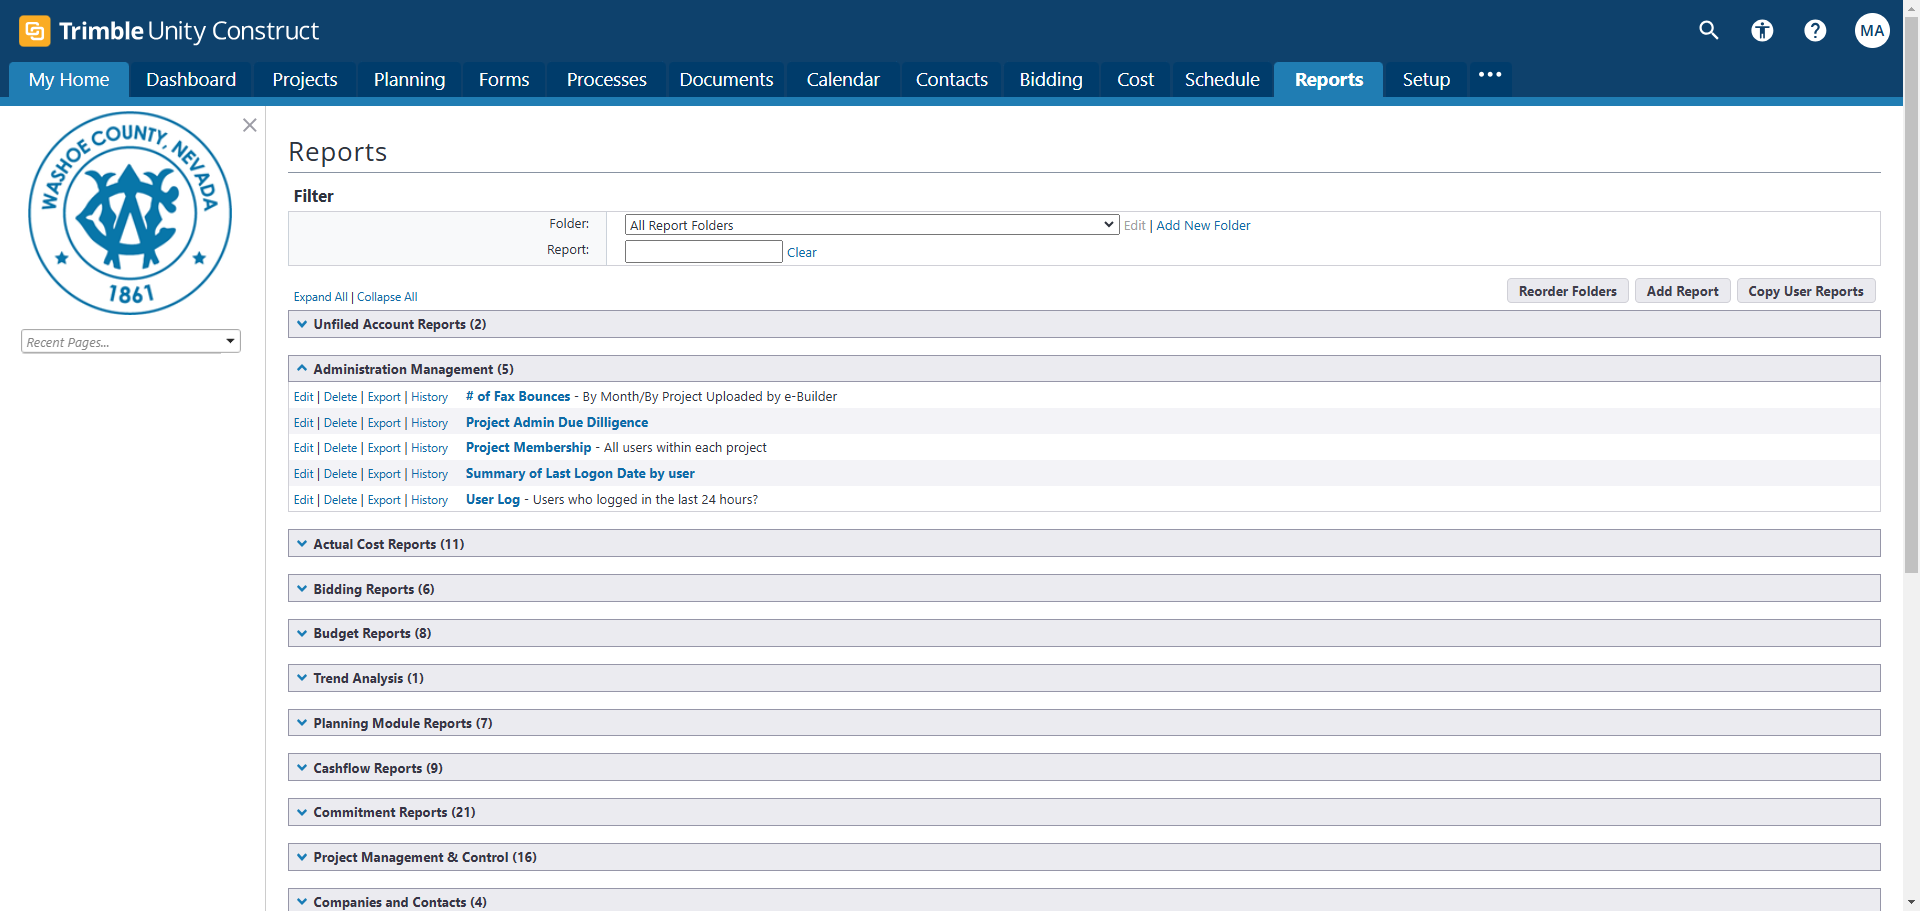Screen dimensions: 1920x911
Task: Click the Edit link beside folder dropdown
Action: 1134,226
